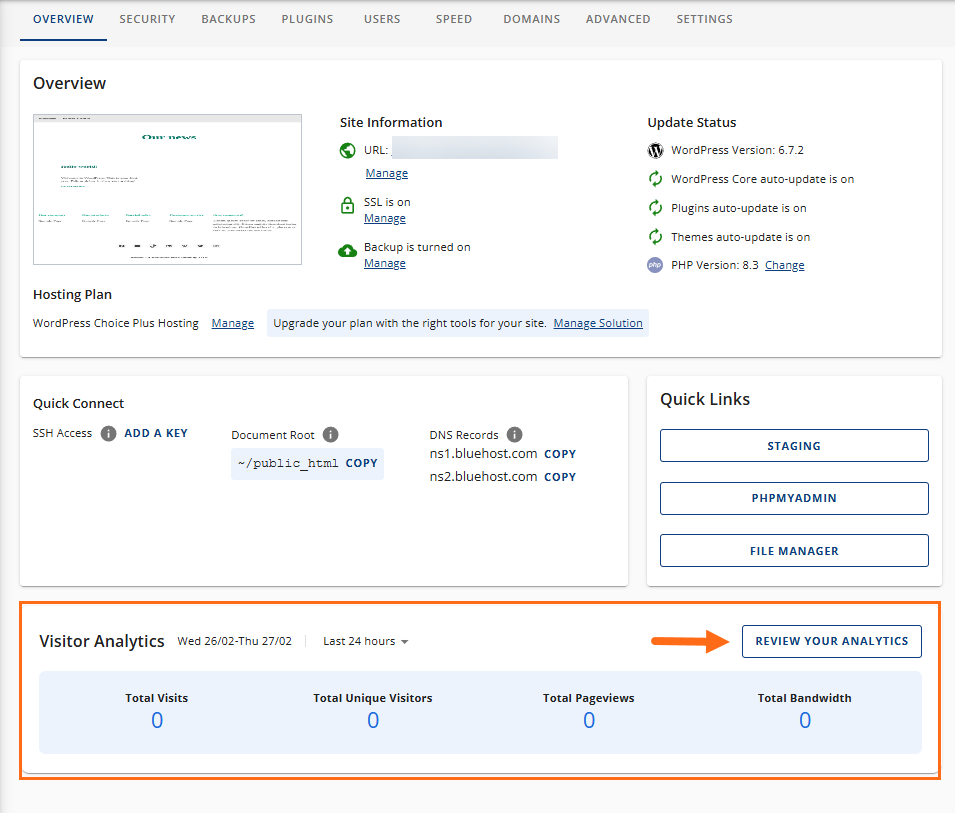This screenshot has height=813, width=955.
Task: Click Manage next to WordPress Choice Plus Hosting
Action: 233,323
